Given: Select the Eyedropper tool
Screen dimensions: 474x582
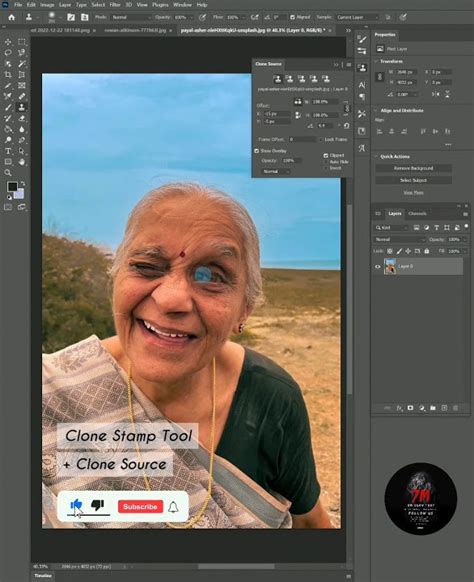Looking at the screenshot, I should point(8,85).
